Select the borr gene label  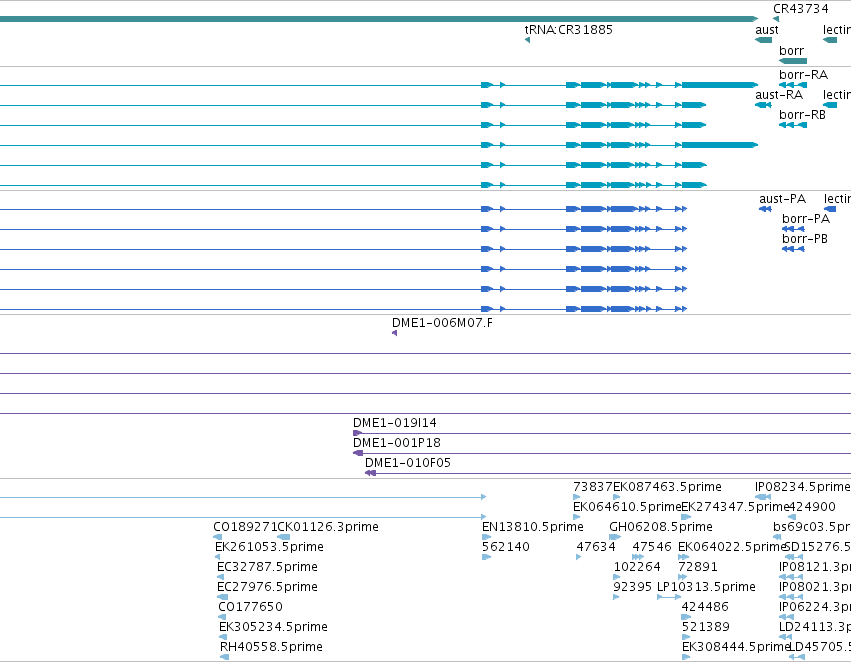coord(791,51)
